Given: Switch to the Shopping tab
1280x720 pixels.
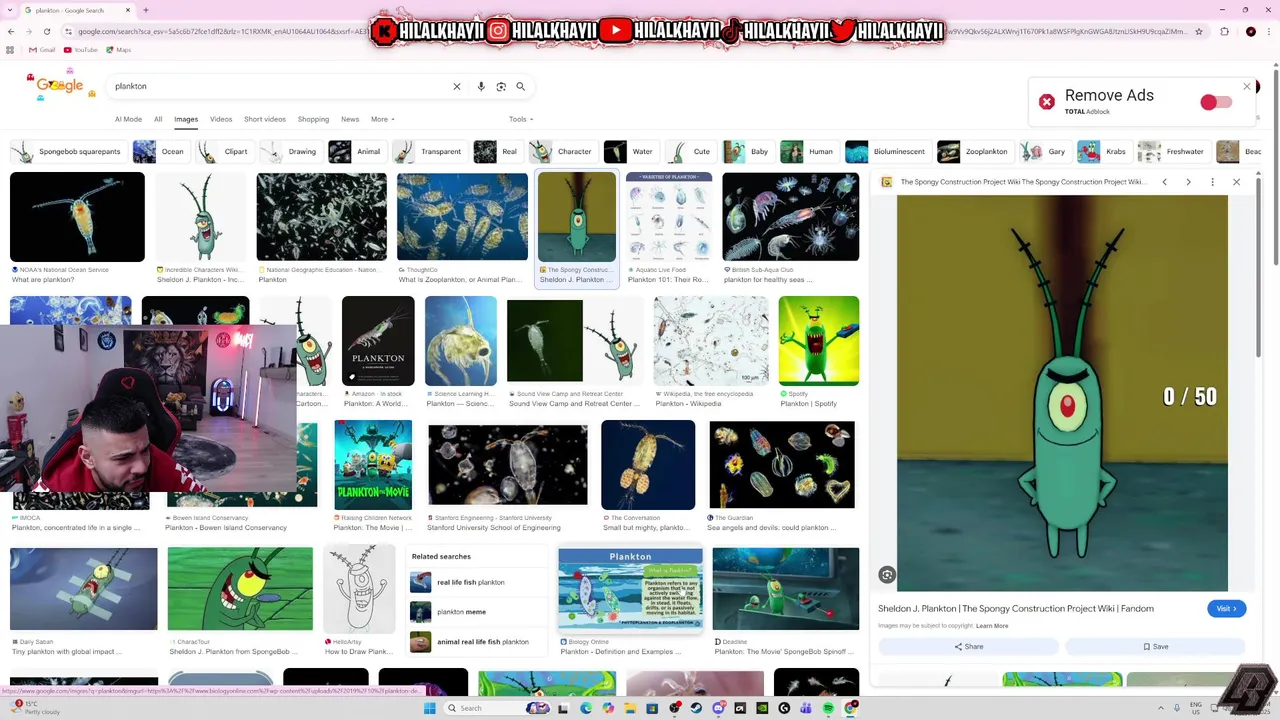Looking at the screenshot, I should point(313,119).
